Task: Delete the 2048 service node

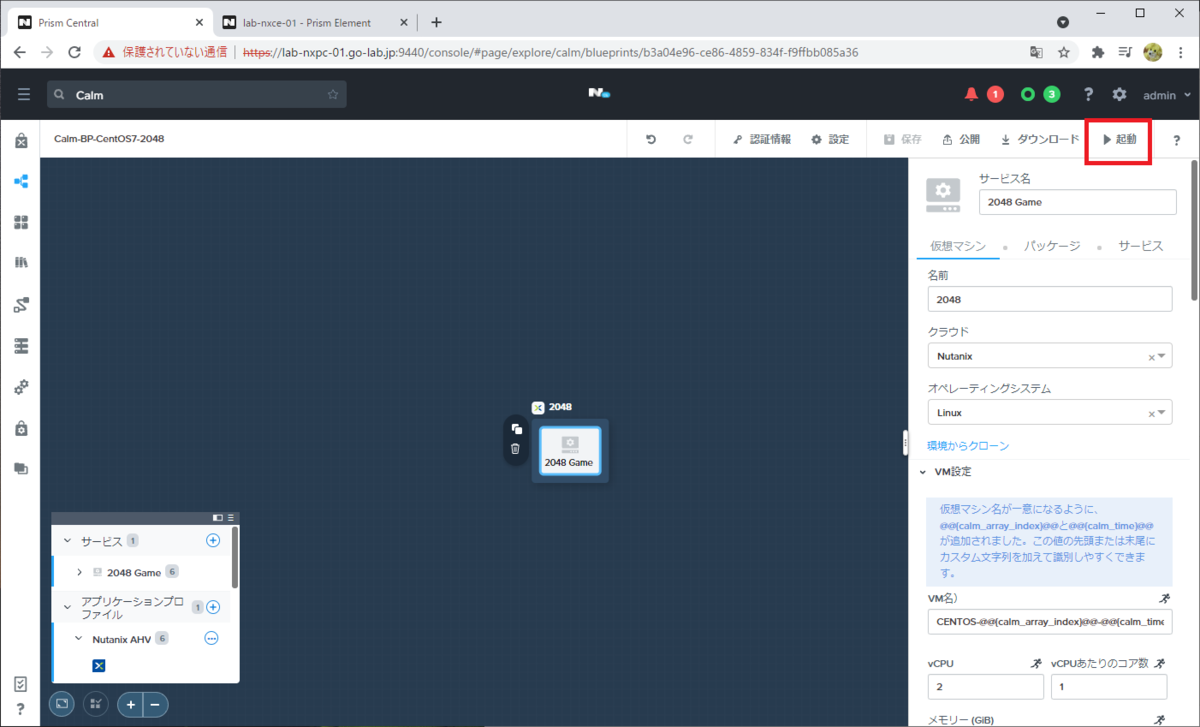Action: coord(516,449)
